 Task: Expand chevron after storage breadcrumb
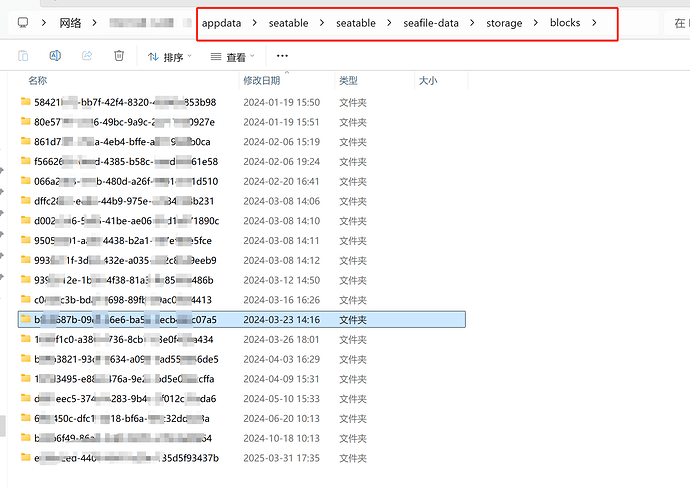tap(536, 23)
